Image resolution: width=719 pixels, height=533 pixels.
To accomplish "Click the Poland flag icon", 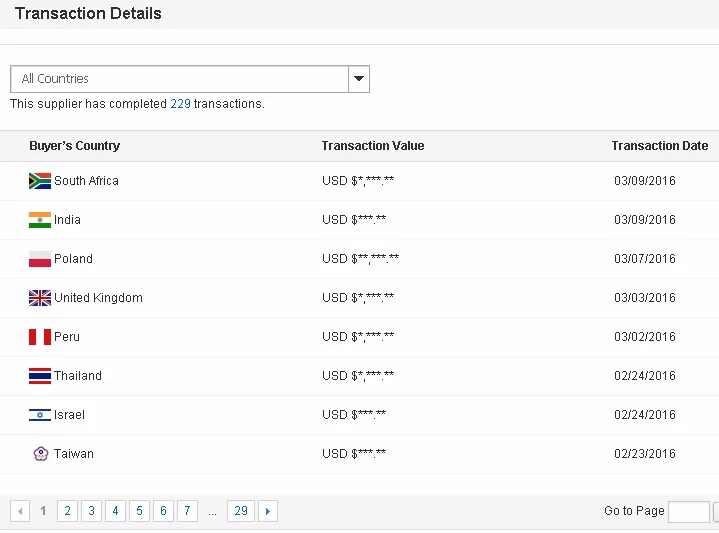I will [40, 259].
